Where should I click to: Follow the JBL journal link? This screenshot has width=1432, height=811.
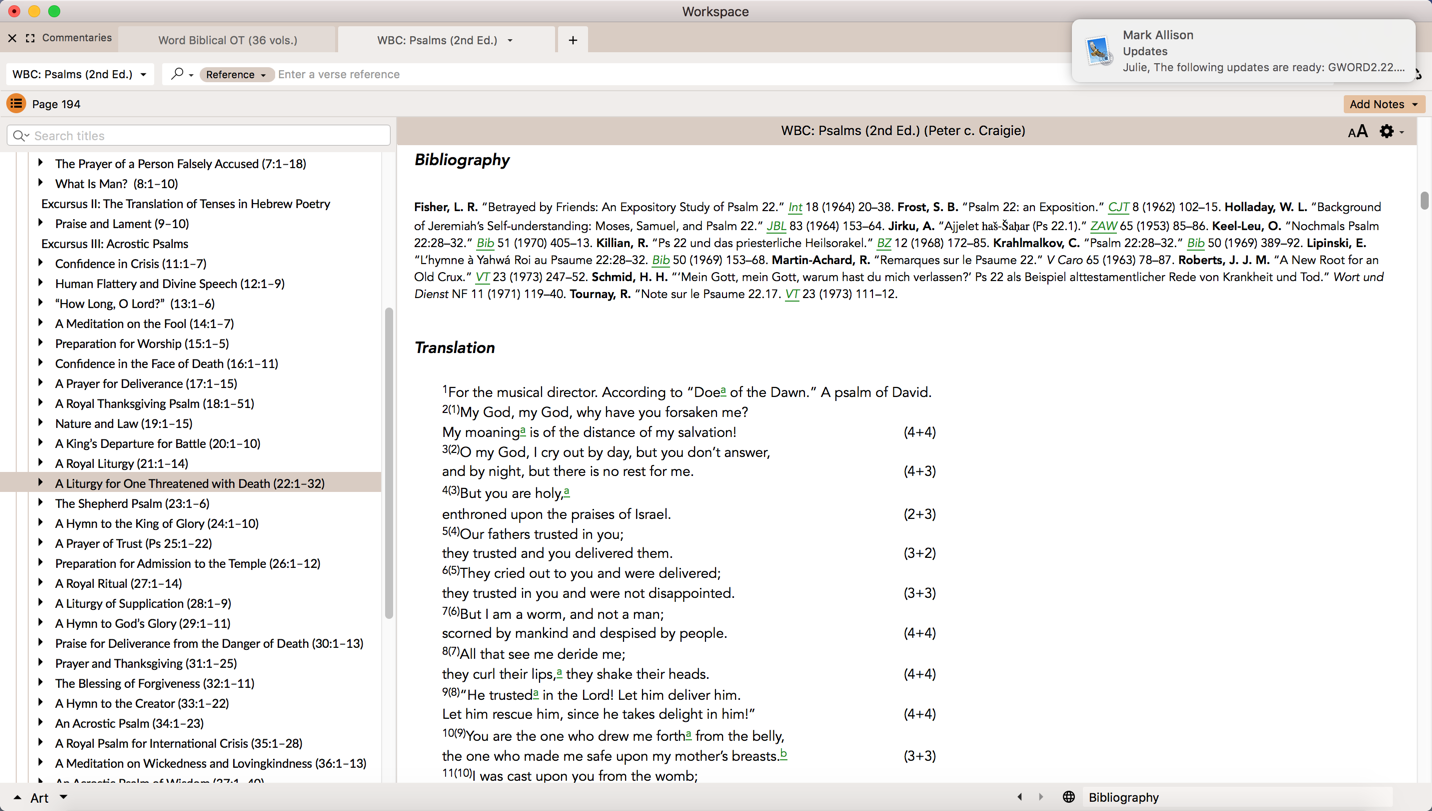pyautogui.click(x=776, y=226)
